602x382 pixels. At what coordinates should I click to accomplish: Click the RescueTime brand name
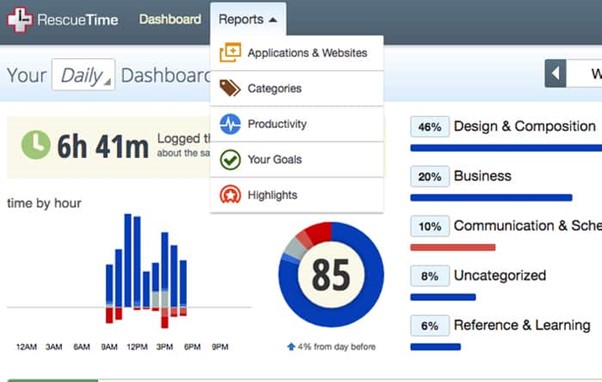click(78, 20)
